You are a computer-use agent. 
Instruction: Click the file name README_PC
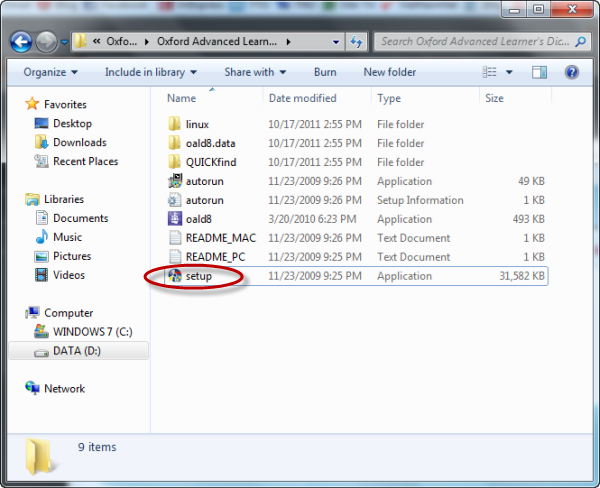click(x=215, y=257)
